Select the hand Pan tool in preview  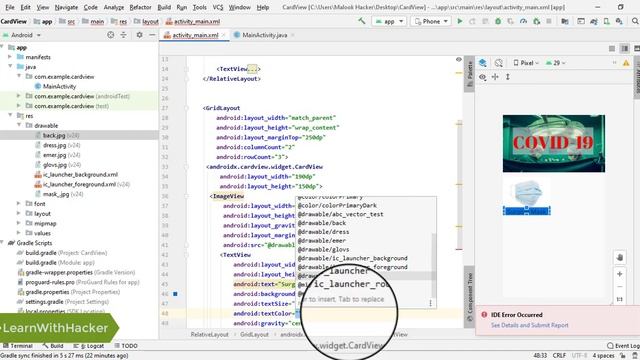click(x=620, y=257)
